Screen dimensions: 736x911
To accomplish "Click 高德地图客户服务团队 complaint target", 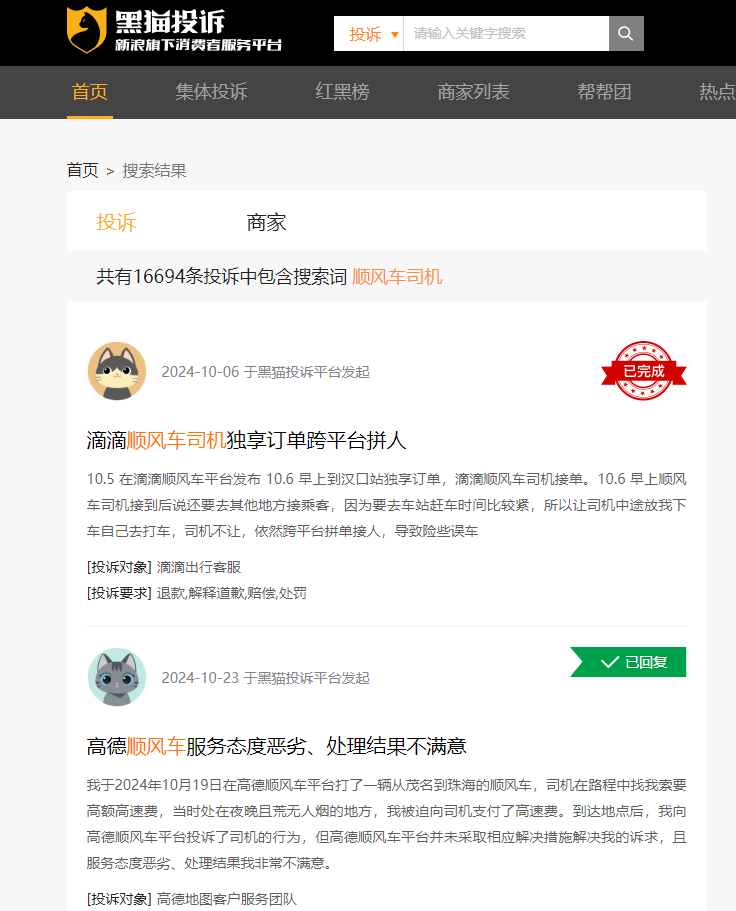I will pos(227,899).
